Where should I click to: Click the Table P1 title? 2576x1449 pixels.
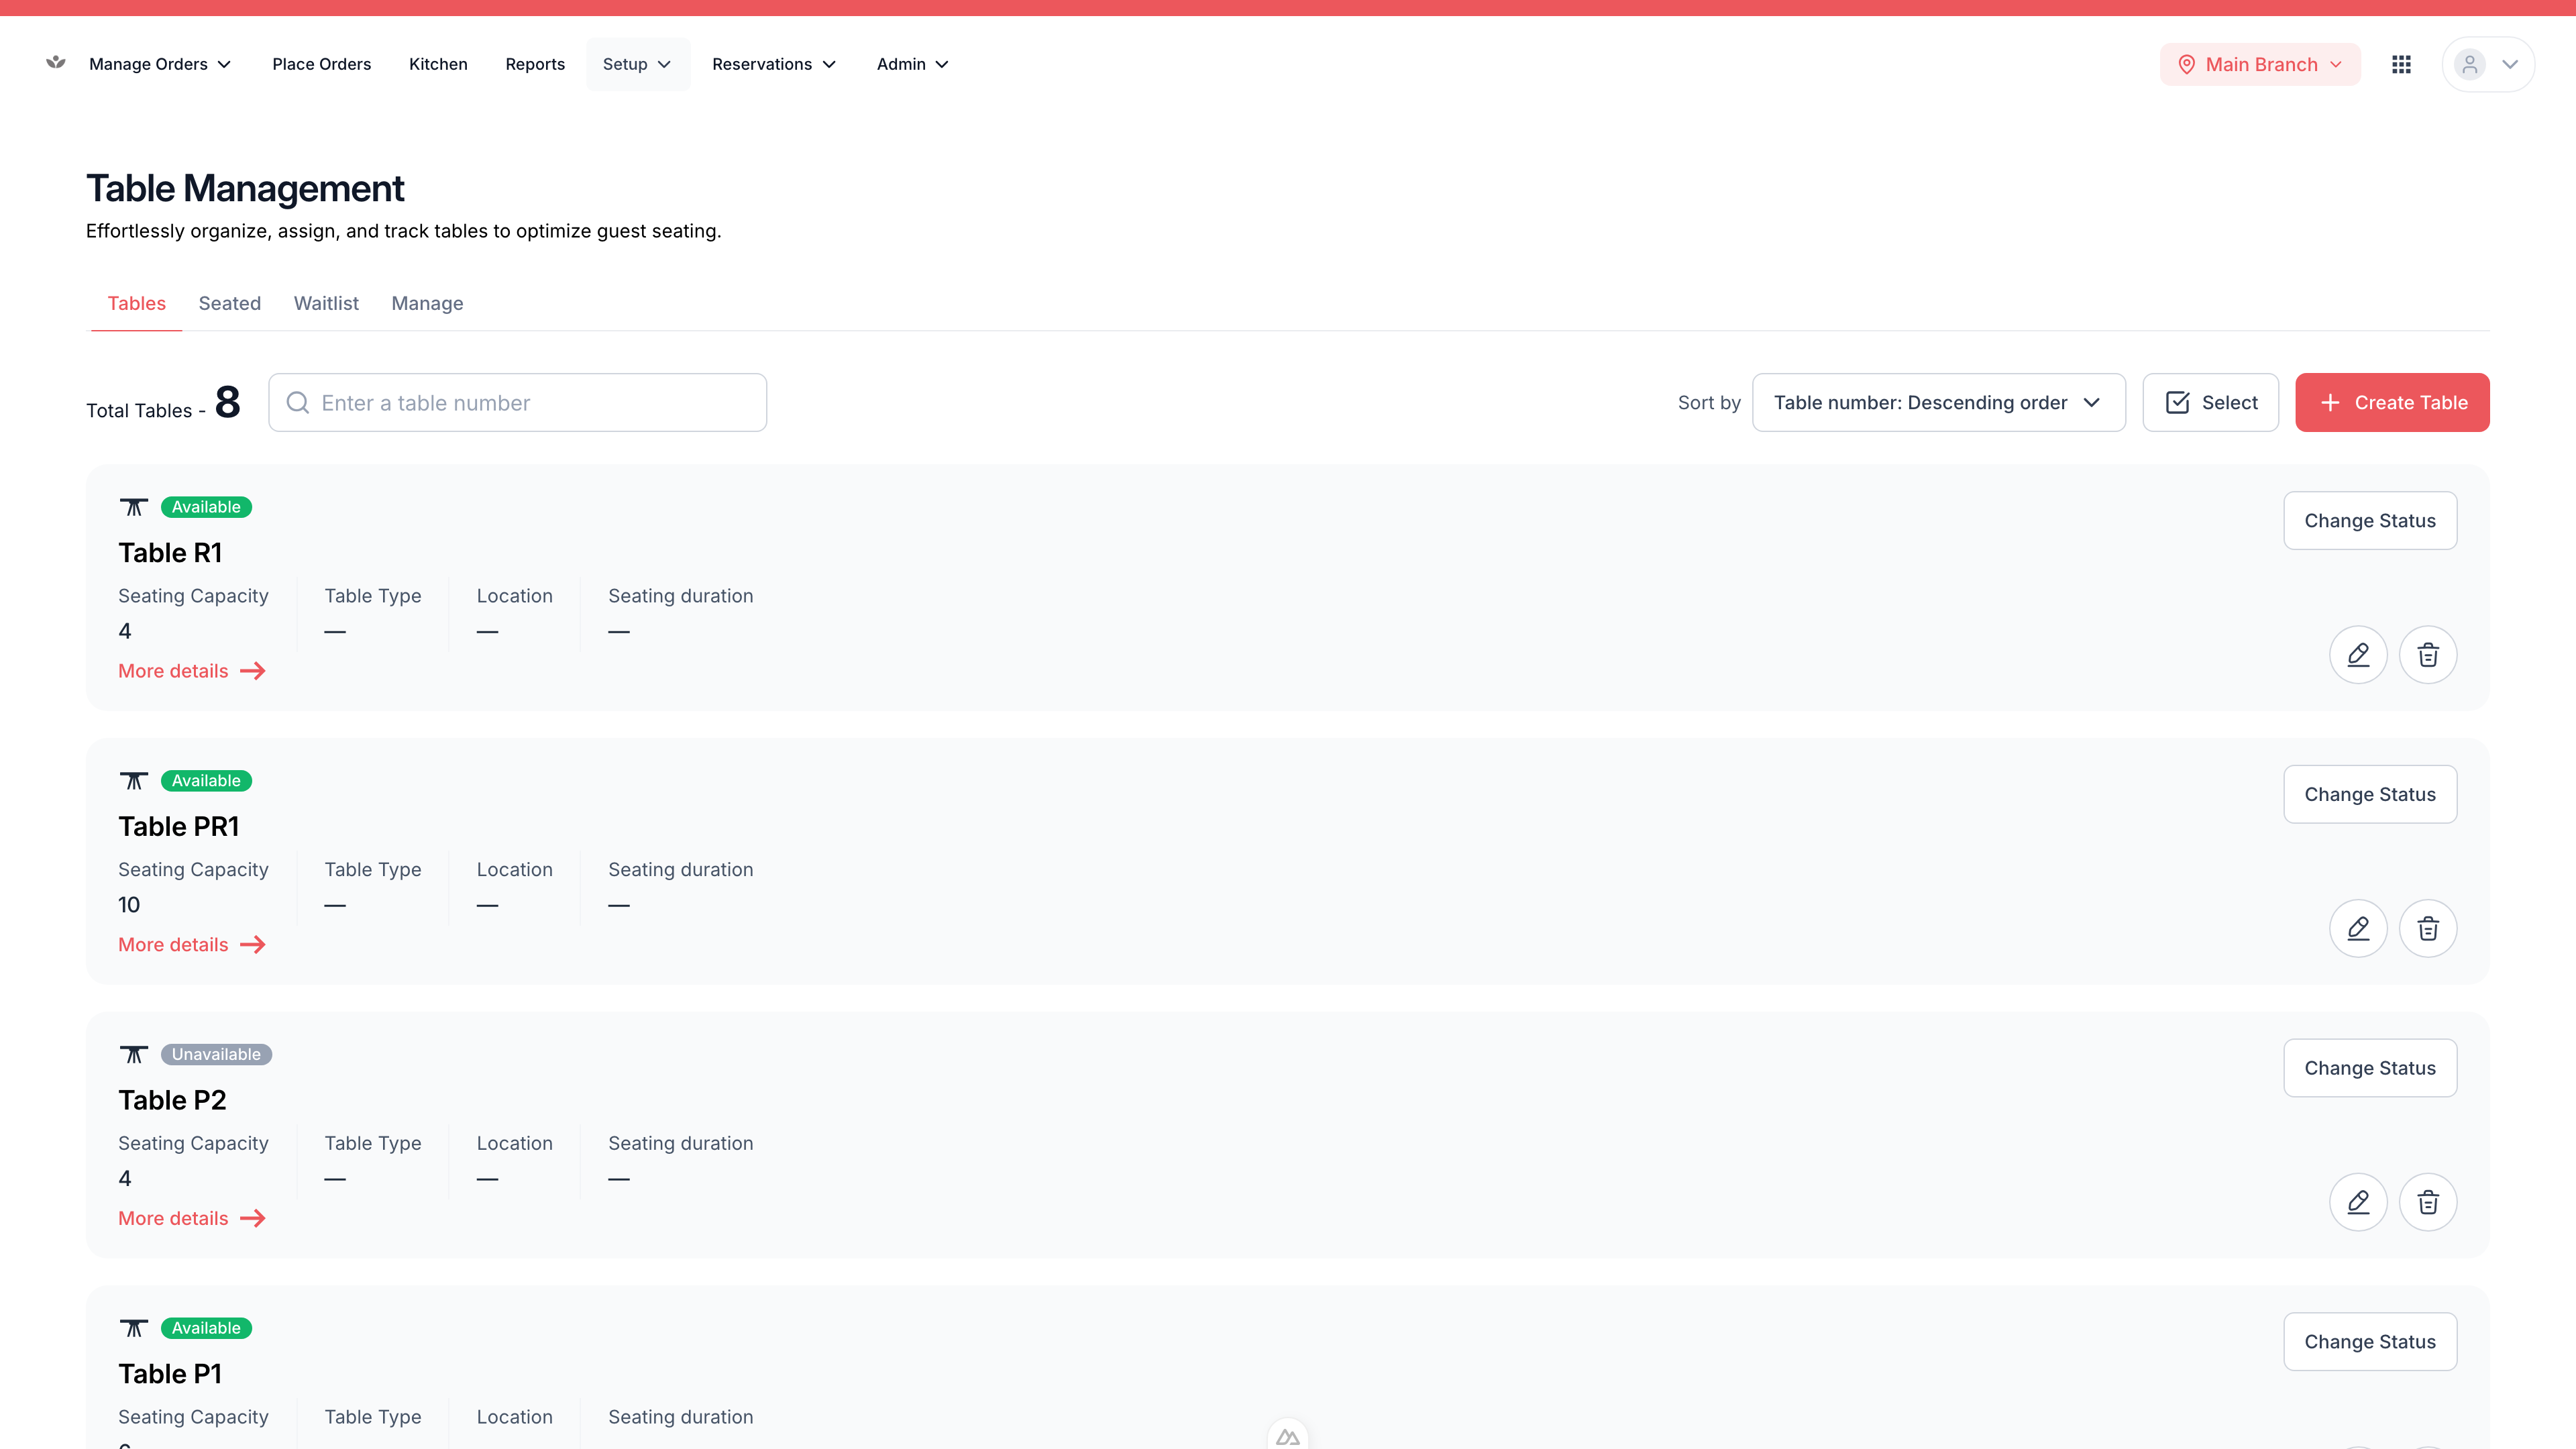[170, 1373]
